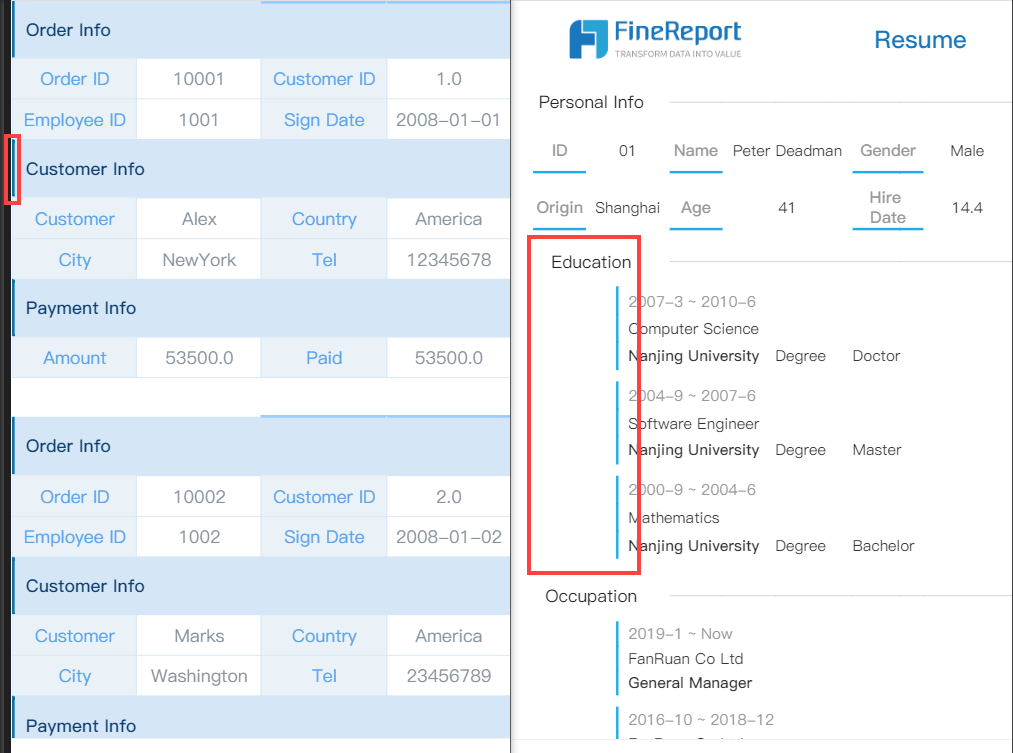The width and height of the screenshot is (1013, 753).
Task: Click the Payment Info section header
Action: coord(79,308)
